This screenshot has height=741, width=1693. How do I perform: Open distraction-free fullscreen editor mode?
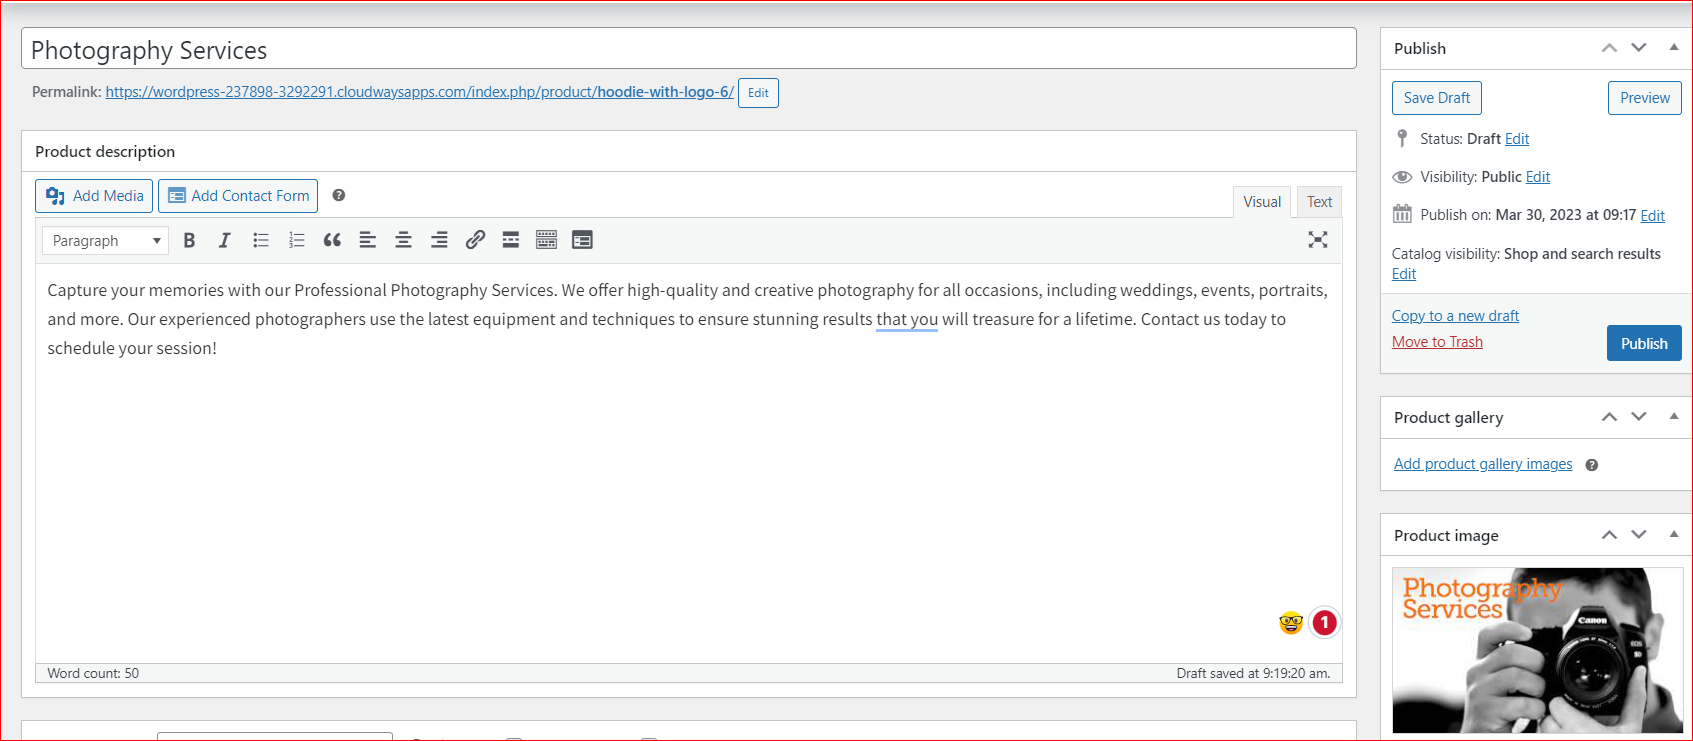coord(1318,240)
